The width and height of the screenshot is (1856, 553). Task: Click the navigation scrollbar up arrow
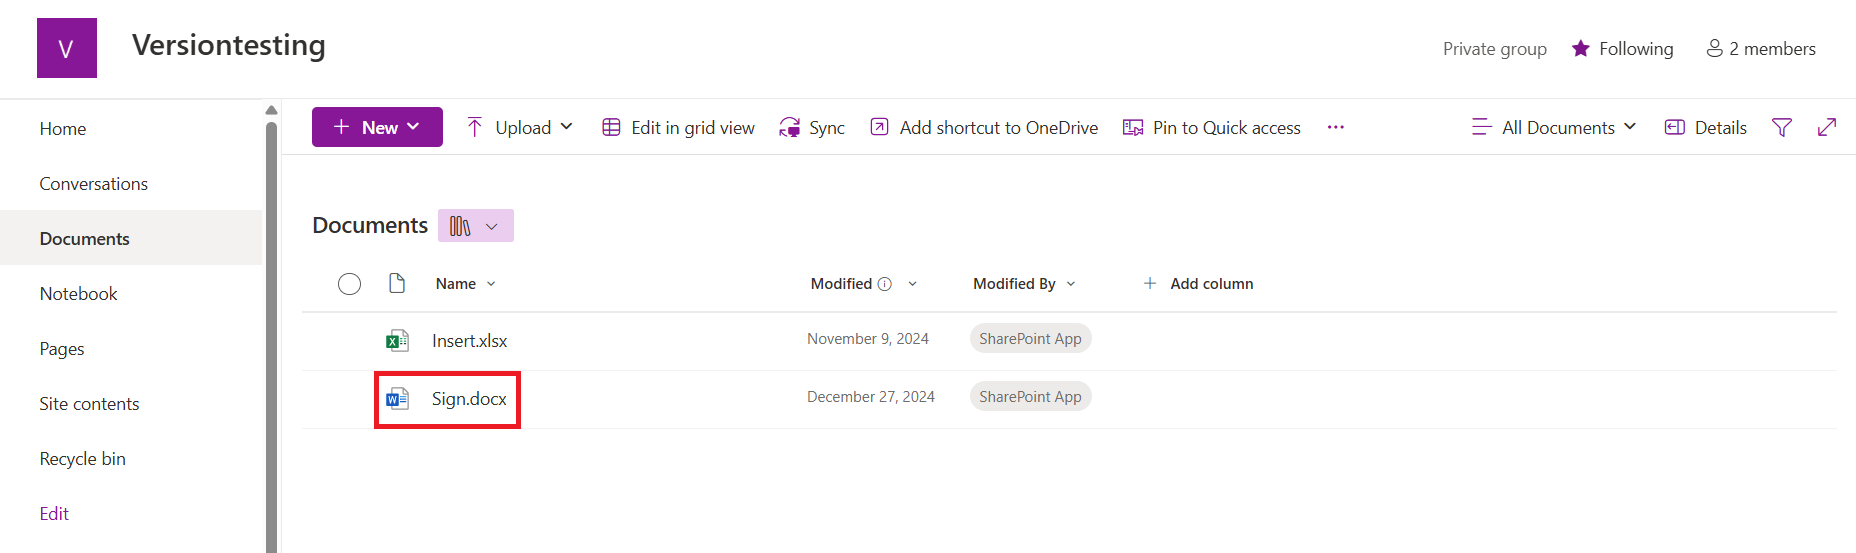point(271,110)
